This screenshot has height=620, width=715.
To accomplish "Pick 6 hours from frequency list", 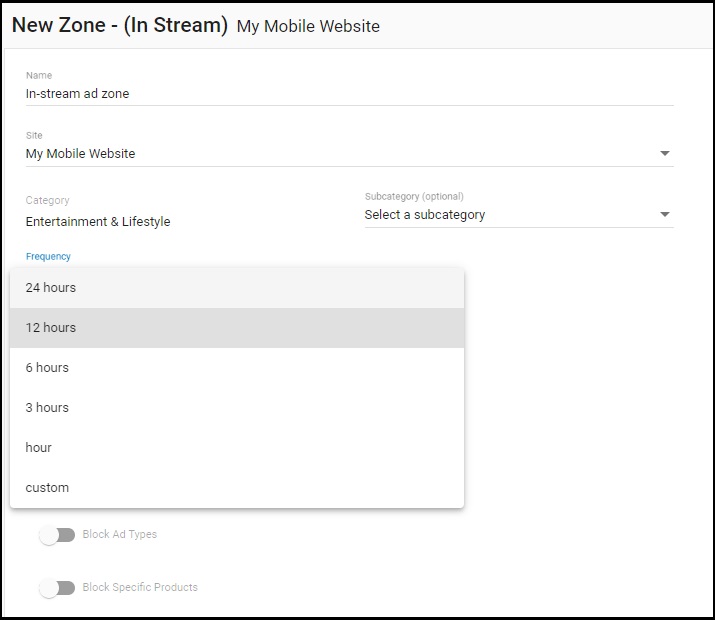I will [237, 367].
